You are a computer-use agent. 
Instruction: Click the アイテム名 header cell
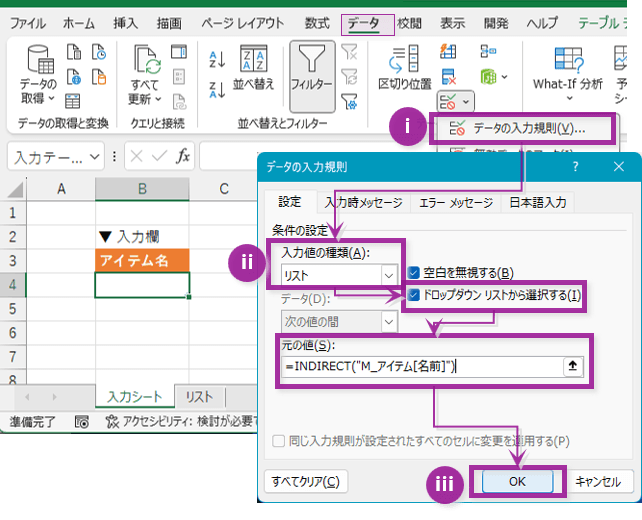[142, 261]
